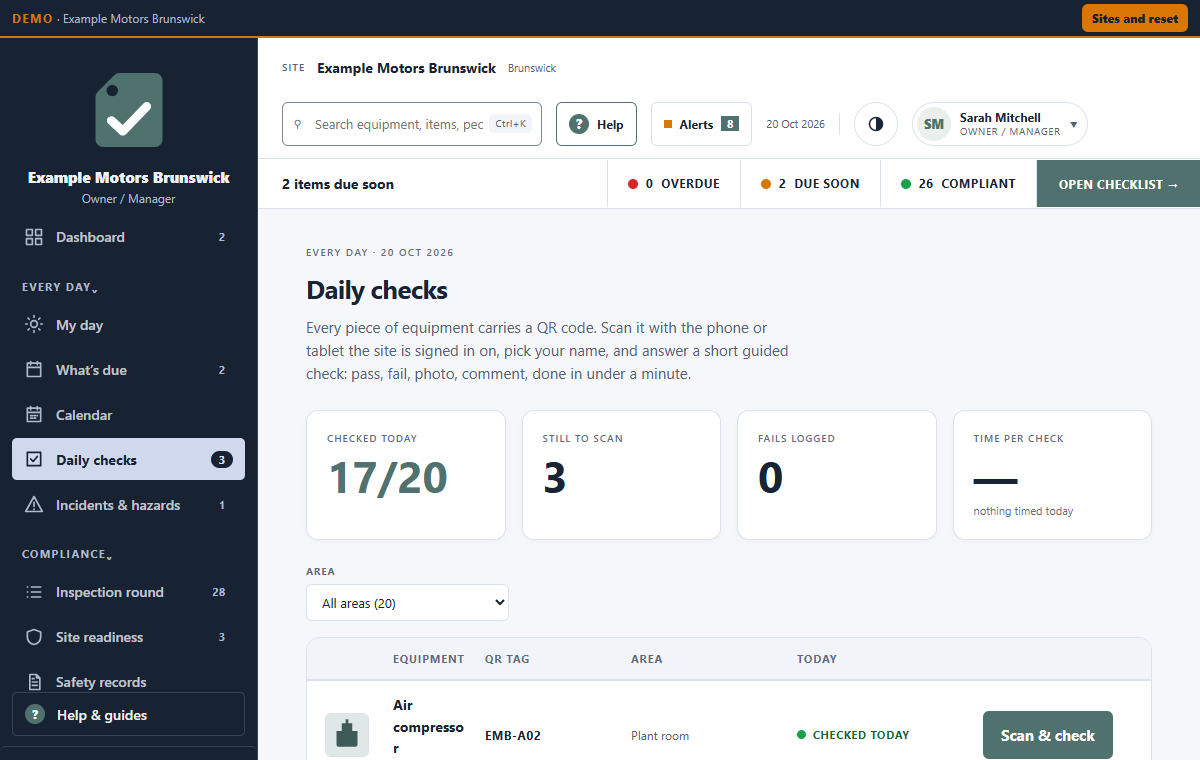Click the Help & guides question icon
Image resolution: width=1200 pixels, height=760 pixels.
(35, 715)
